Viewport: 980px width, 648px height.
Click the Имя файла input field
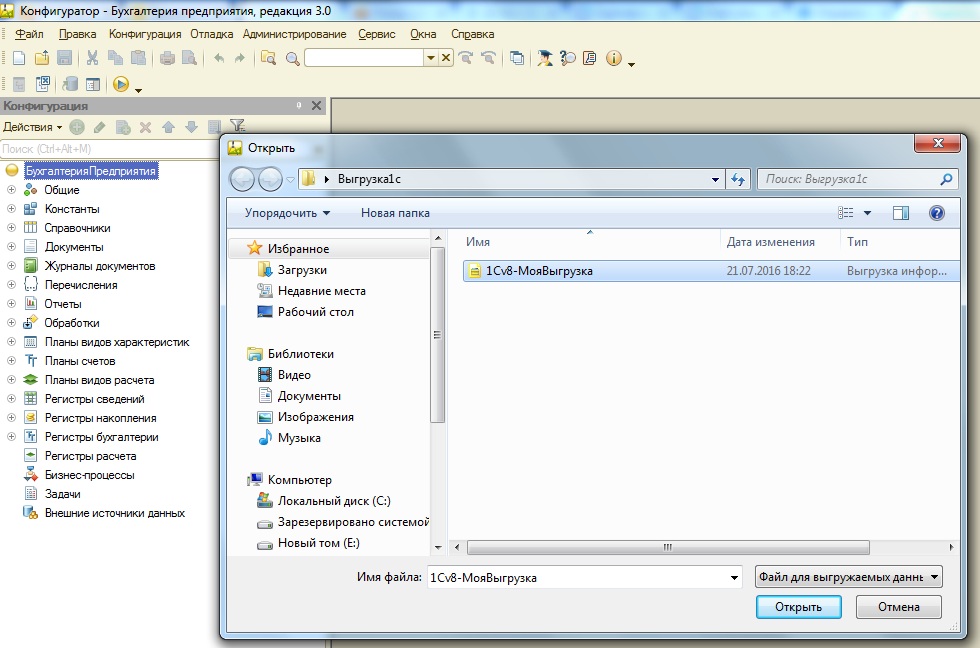point(584,577)
